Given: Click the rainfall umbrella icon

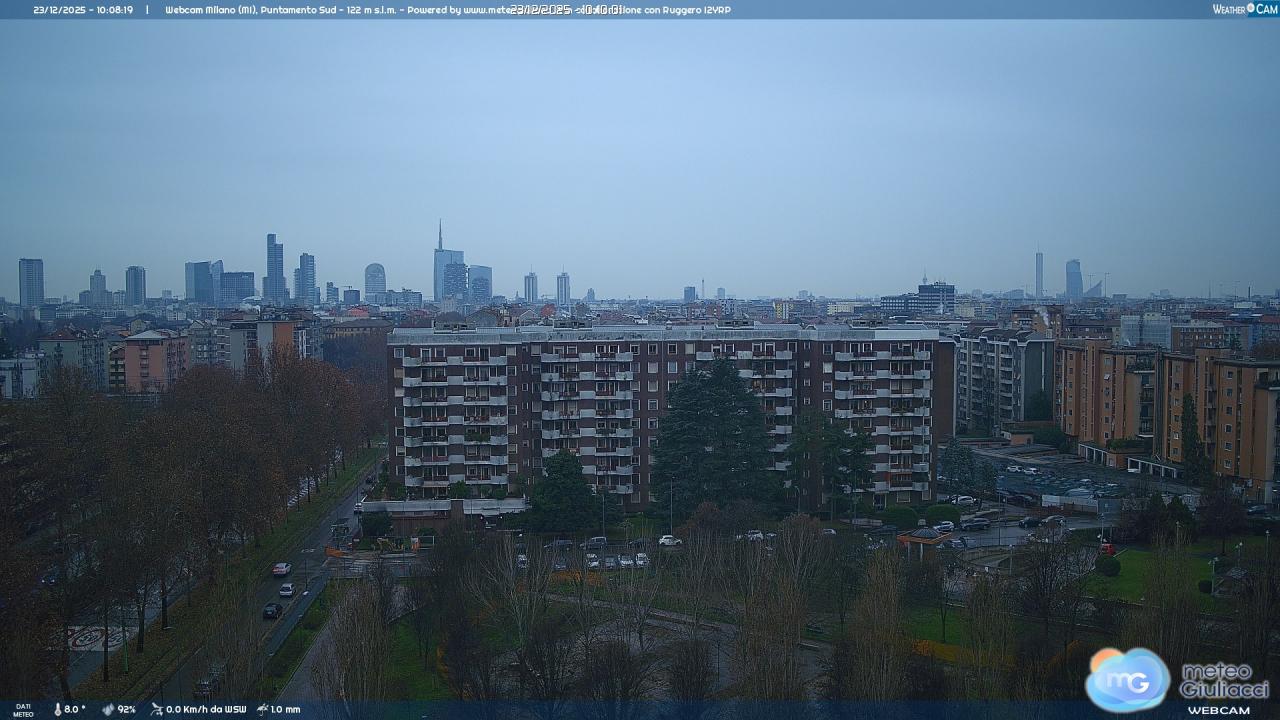Looking at the screenshot, I should (x=262, y=709).
